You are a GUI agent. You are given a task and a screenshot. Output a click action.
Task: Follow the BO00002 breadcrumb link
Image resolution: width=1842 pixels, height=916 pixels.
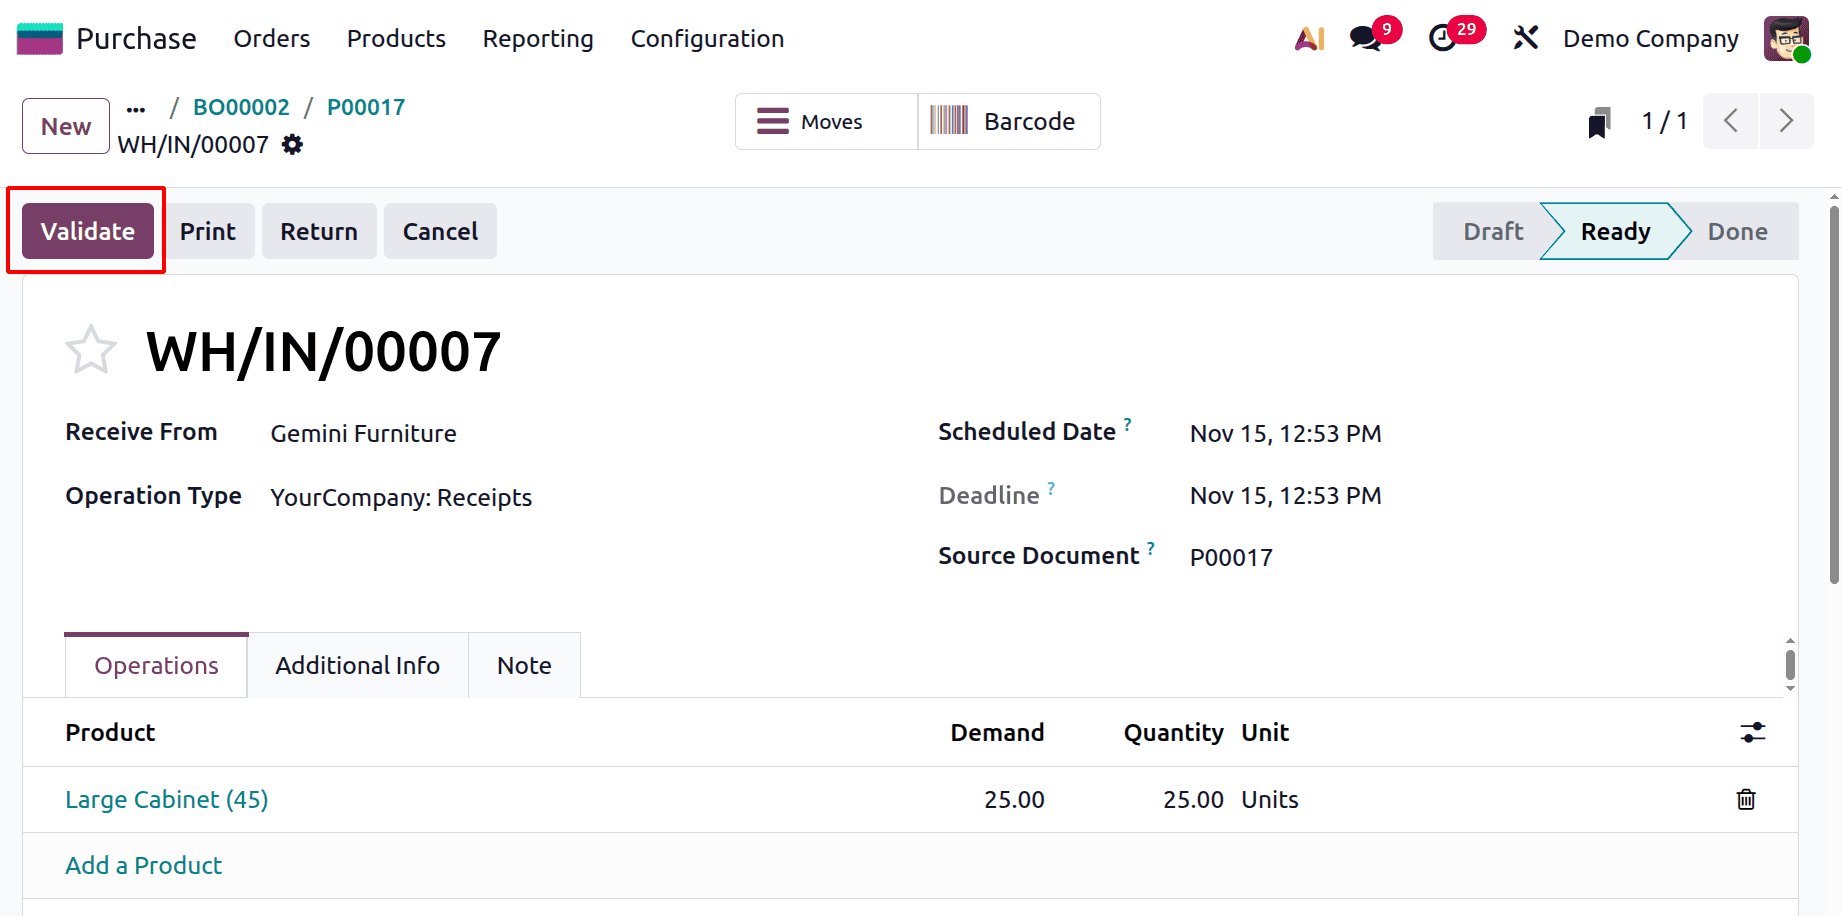[240, 106]
